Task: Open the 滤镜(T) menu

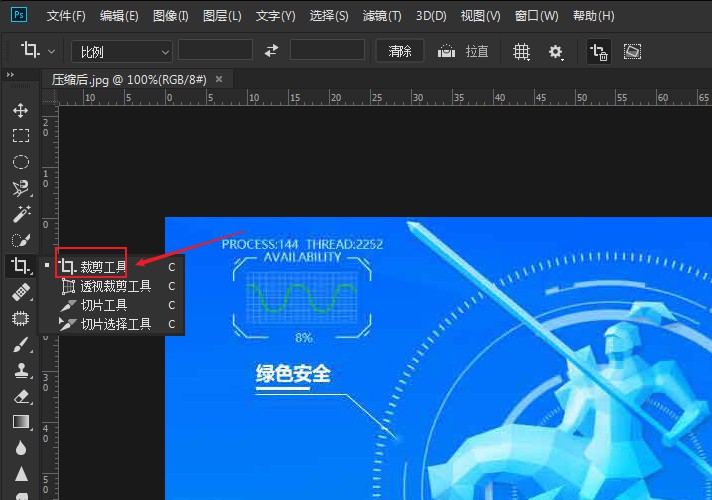Action: coord(382,16)
